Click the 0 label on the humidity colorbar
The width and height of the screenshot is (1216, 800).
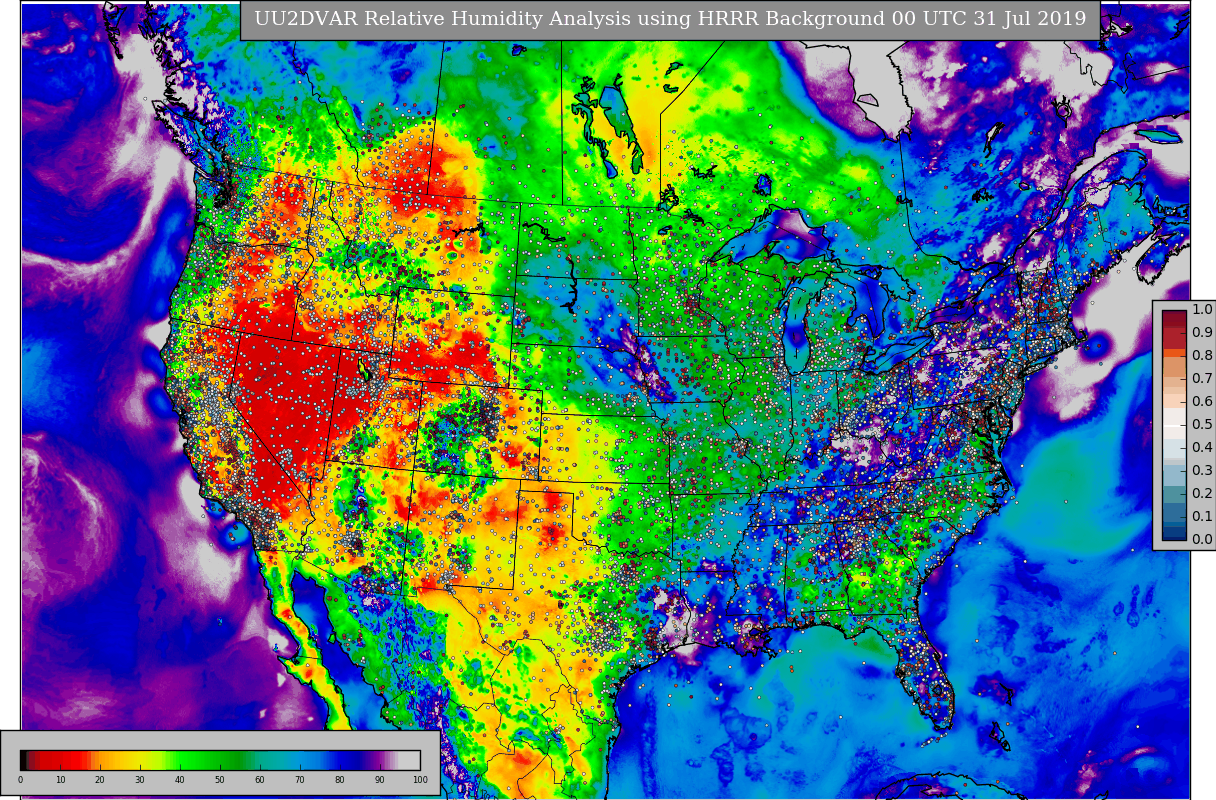pyautogui.click(x=20, y=779)
